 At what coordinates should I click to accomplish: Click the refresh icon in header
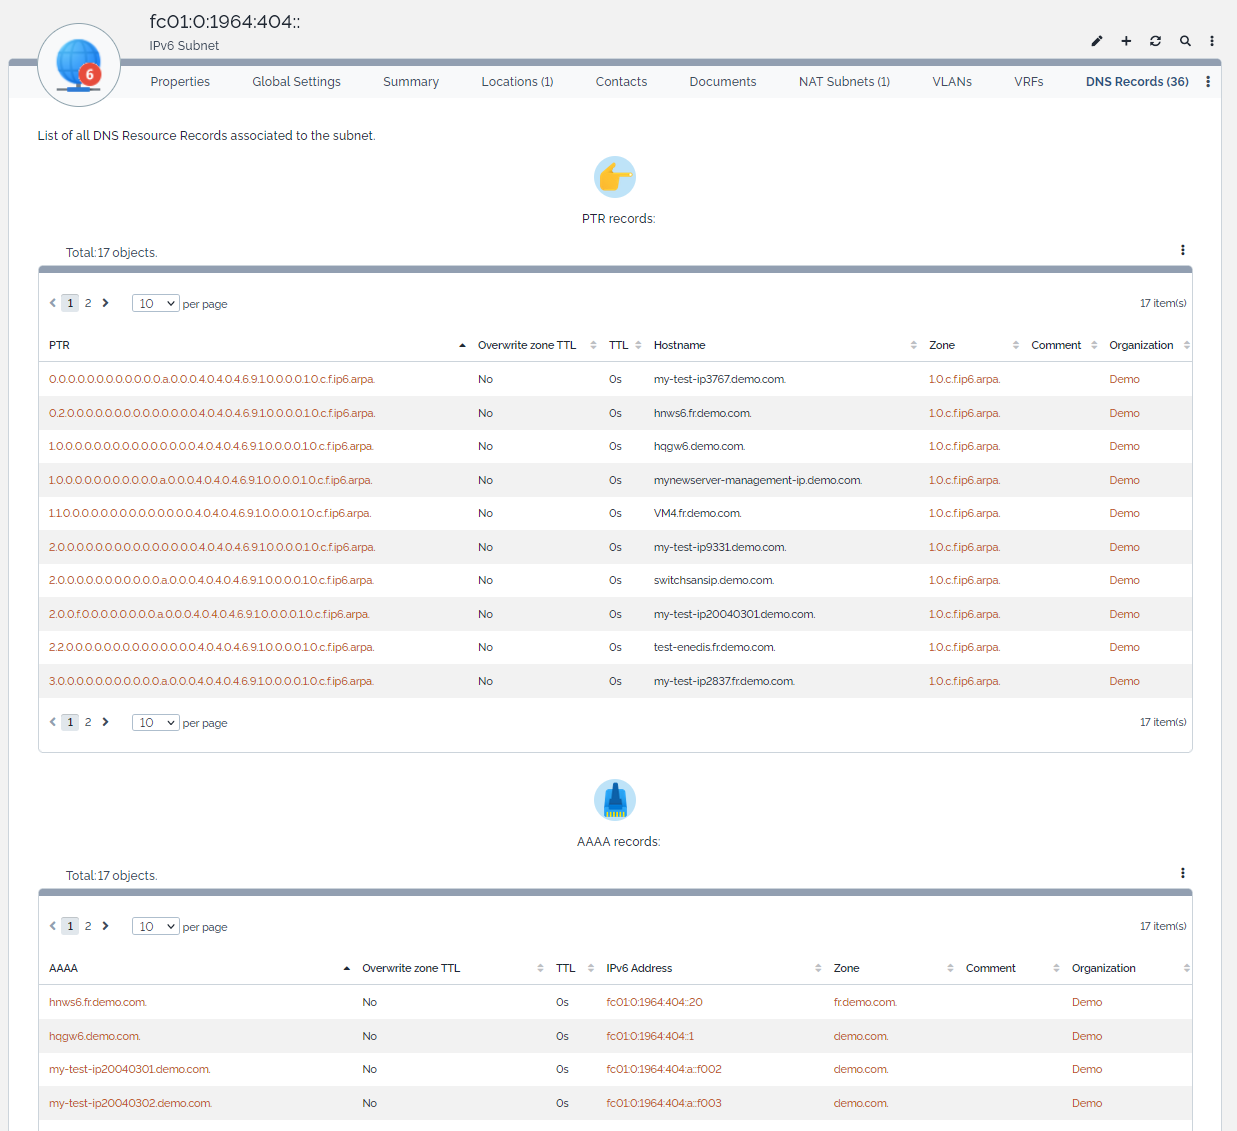(1155, 41)
